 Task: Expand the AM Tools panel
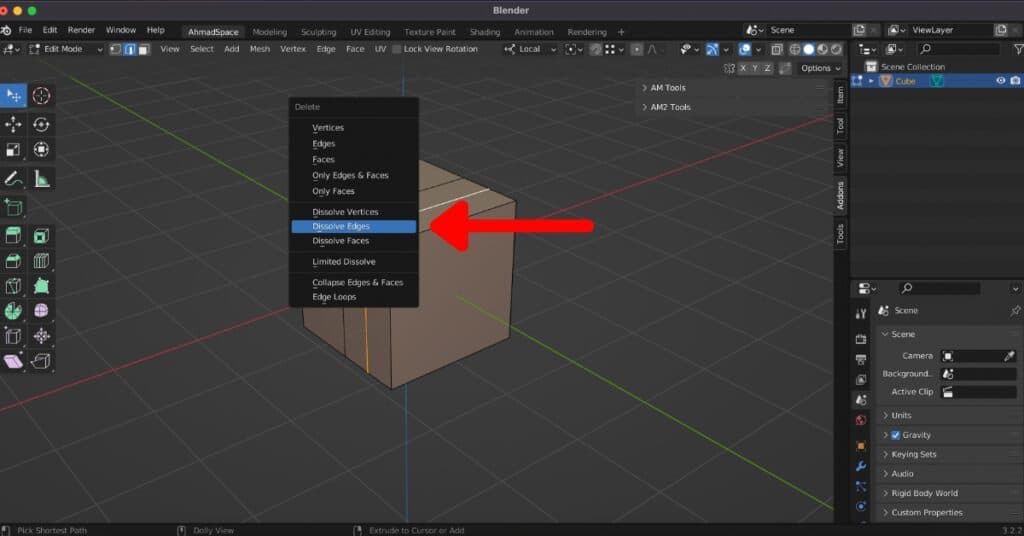click(670, 88)
